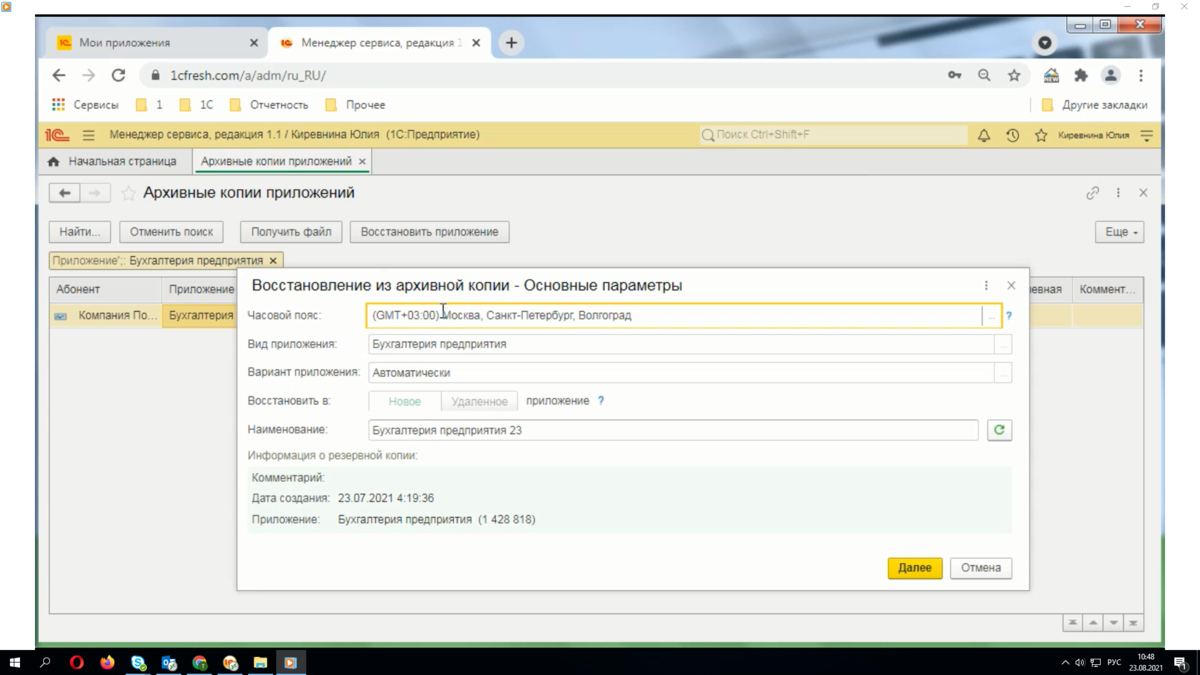
Task: Click the home icon of Начальная страница
Action: coord(54,161)
